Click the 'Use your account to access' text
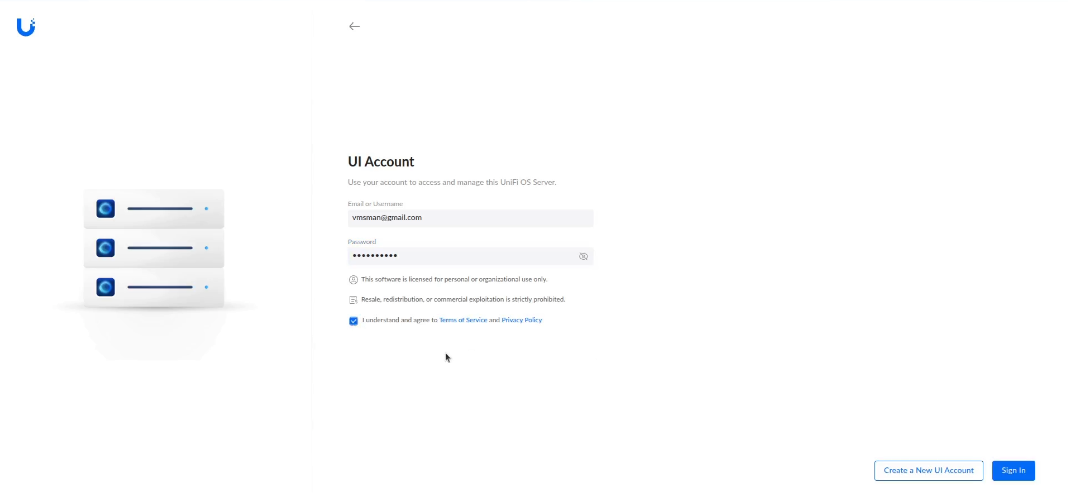This screenshot has width=1068, height=495. pyautogui.click(x=452, y=182)
